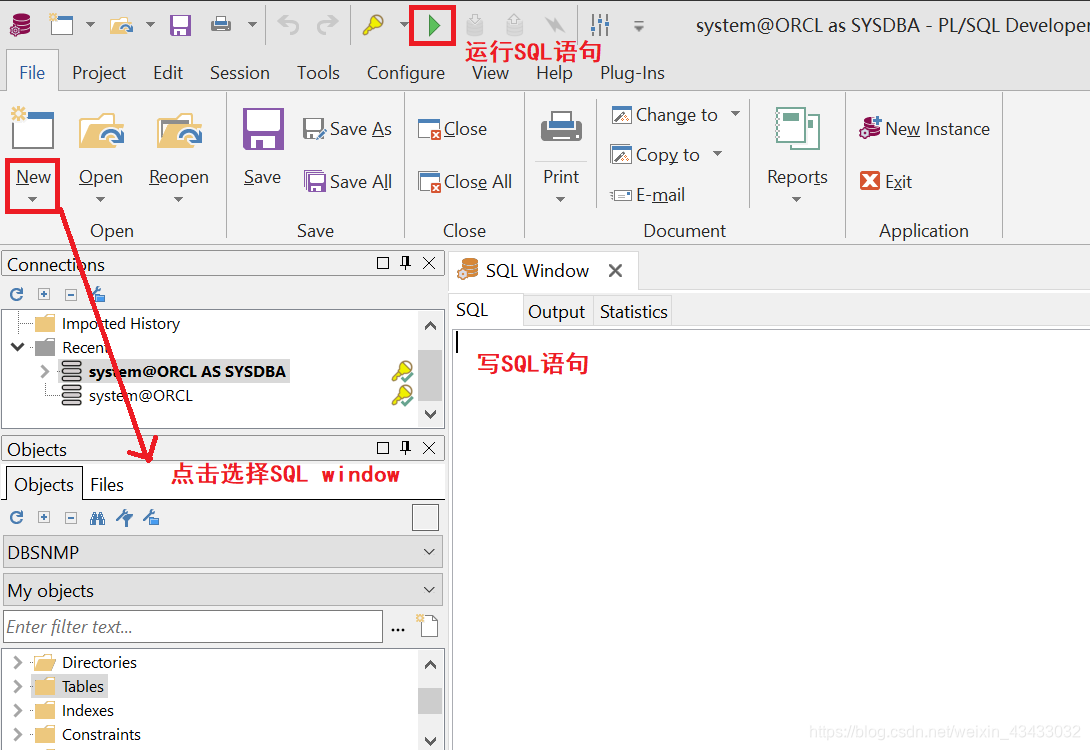Refresh the Objects panel

(x=17, y=517)
